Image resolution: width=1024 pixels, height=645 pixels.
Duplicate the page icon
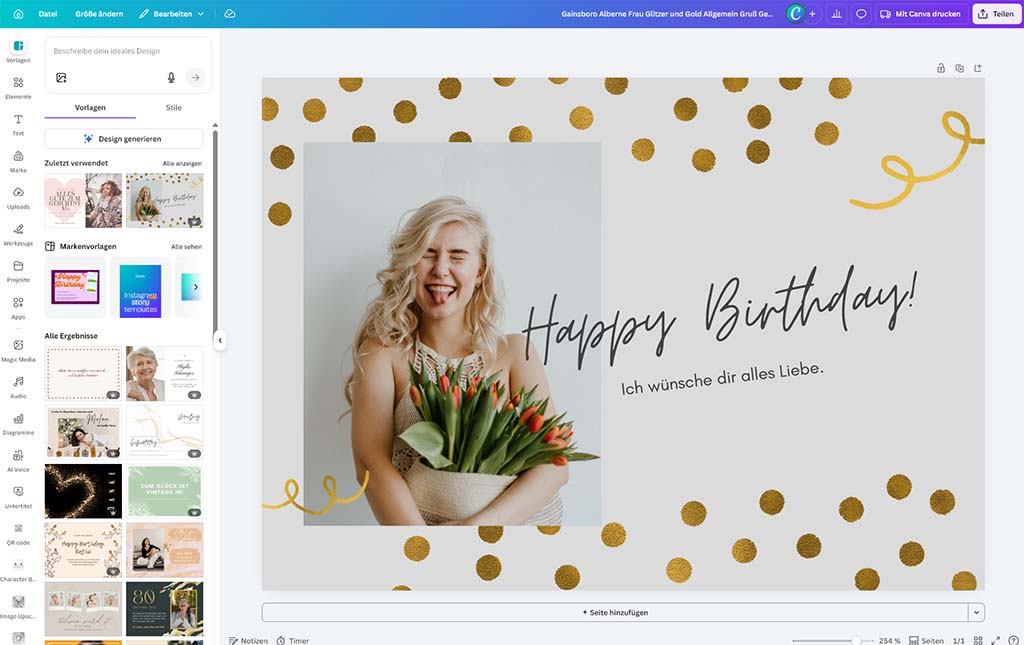[x=959, y=68]
